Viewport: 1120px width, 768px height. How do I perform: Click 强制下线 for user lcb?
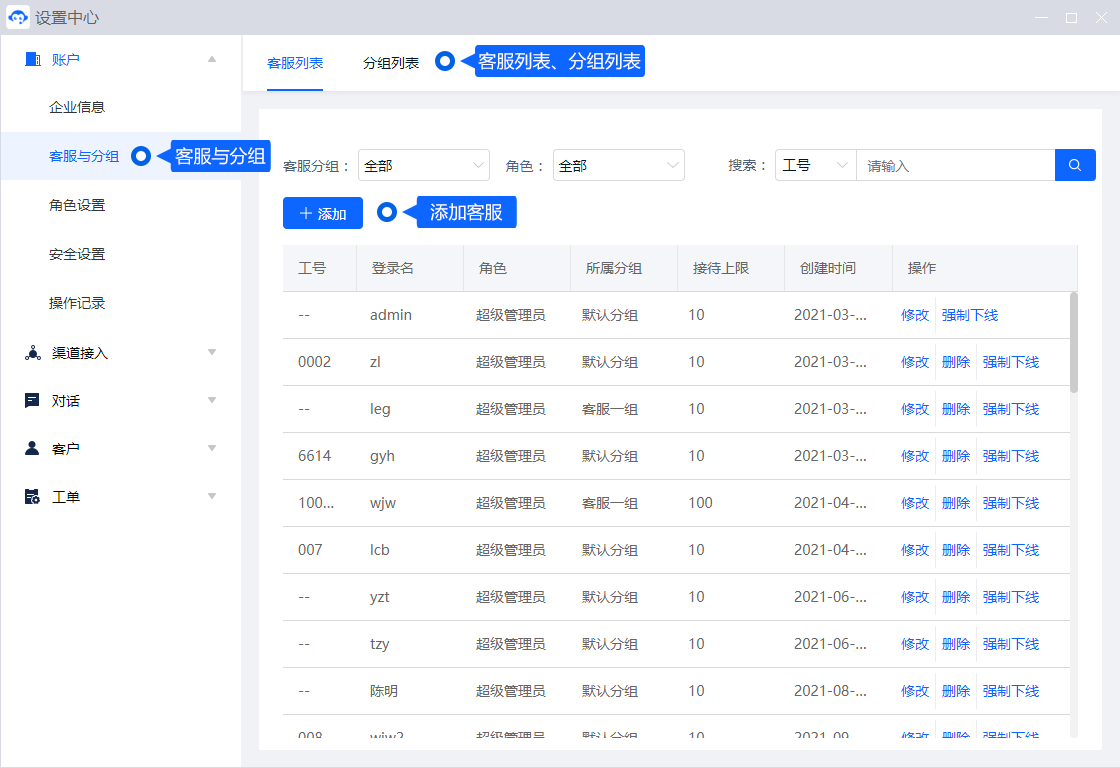1011,550
